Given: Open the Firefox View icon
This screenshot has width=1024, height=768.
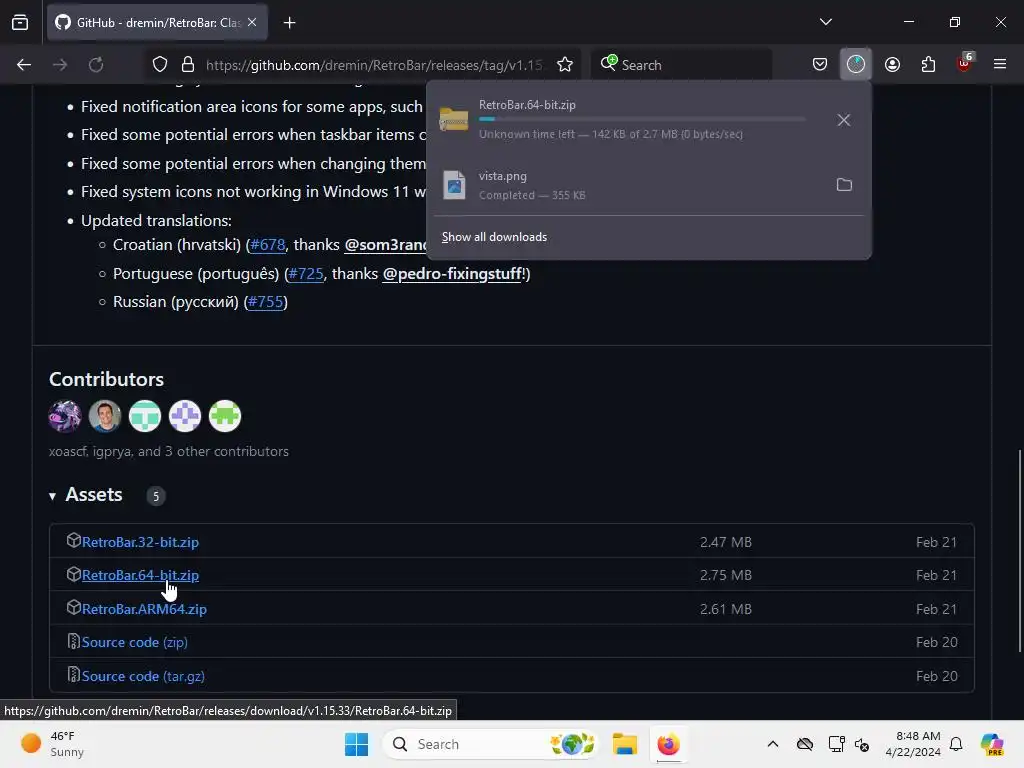Looking at the screenshot, I should (20, 22).
